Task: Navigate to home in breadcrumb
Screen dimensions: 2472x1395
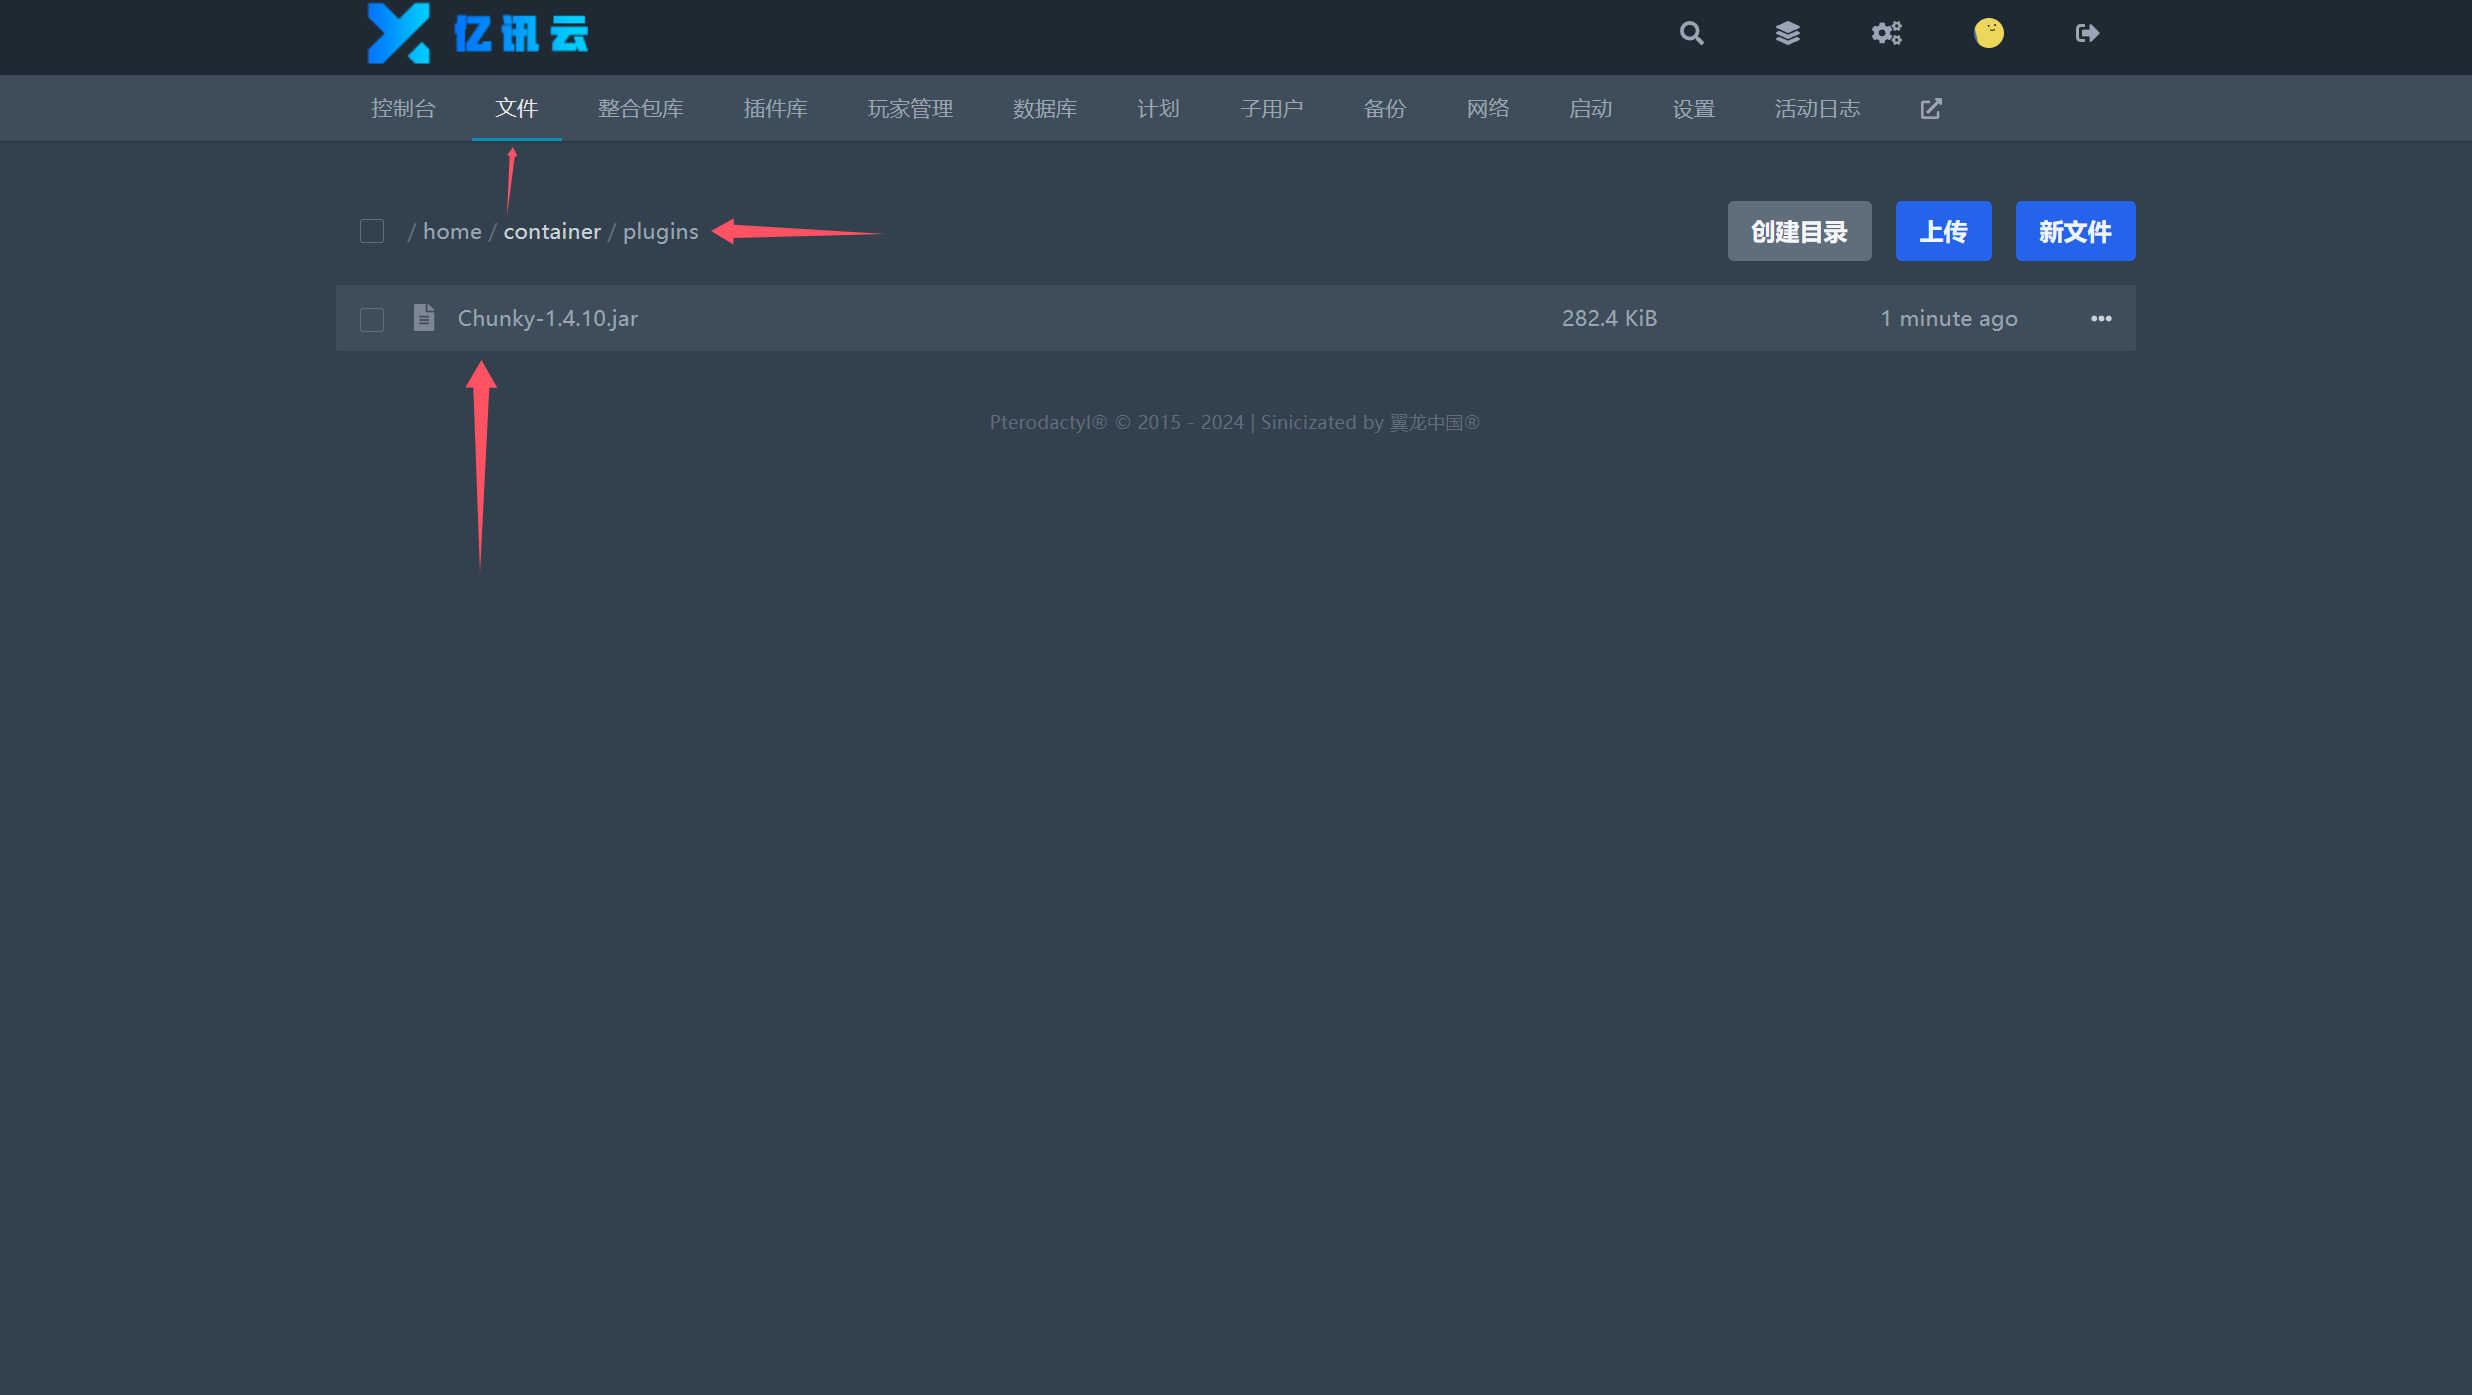Action: point(452,232)
